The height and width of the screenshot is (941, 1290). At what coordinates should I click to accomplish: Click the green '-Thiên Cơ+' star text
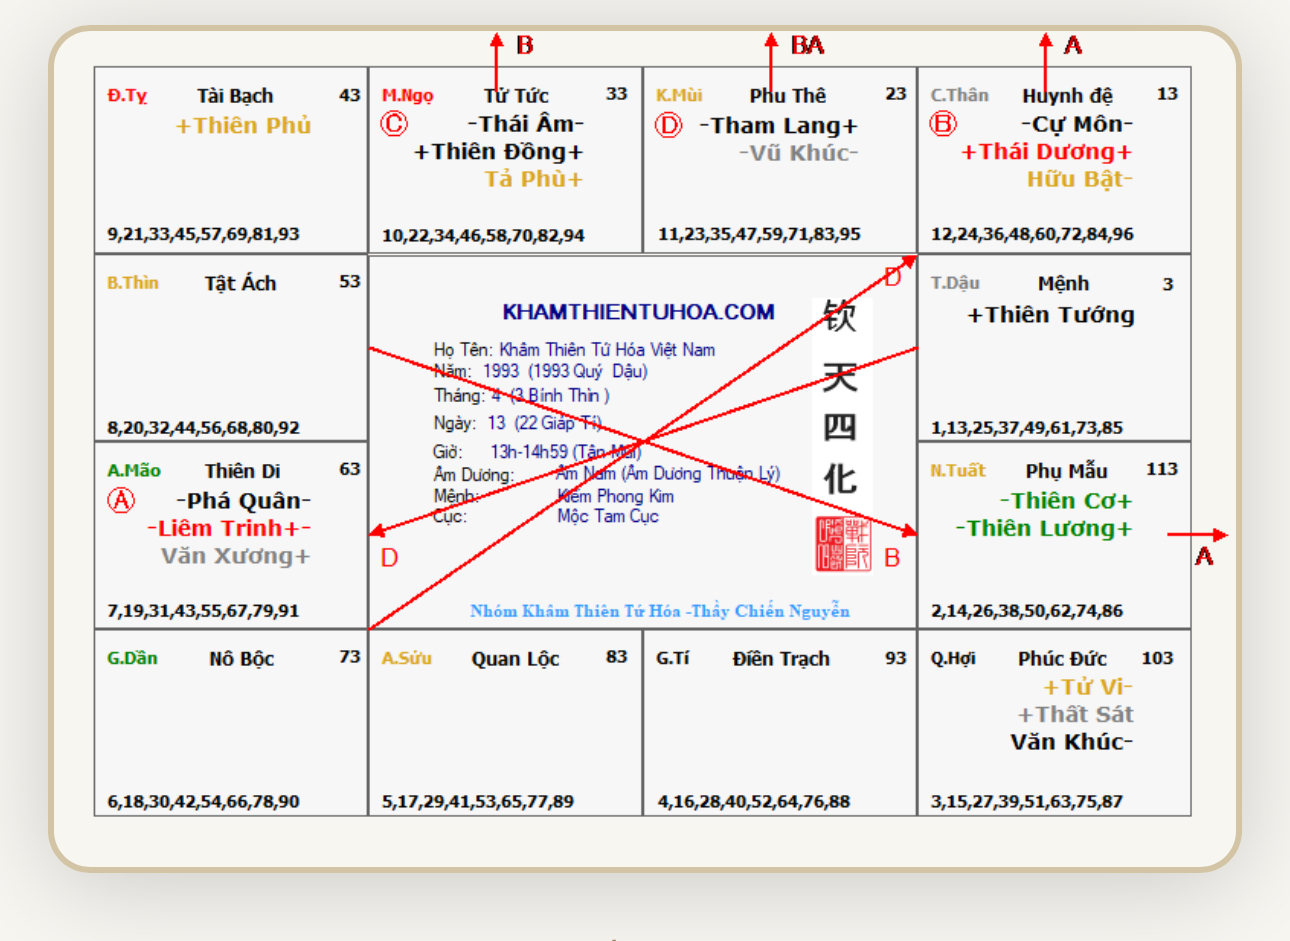[1066, 501]
